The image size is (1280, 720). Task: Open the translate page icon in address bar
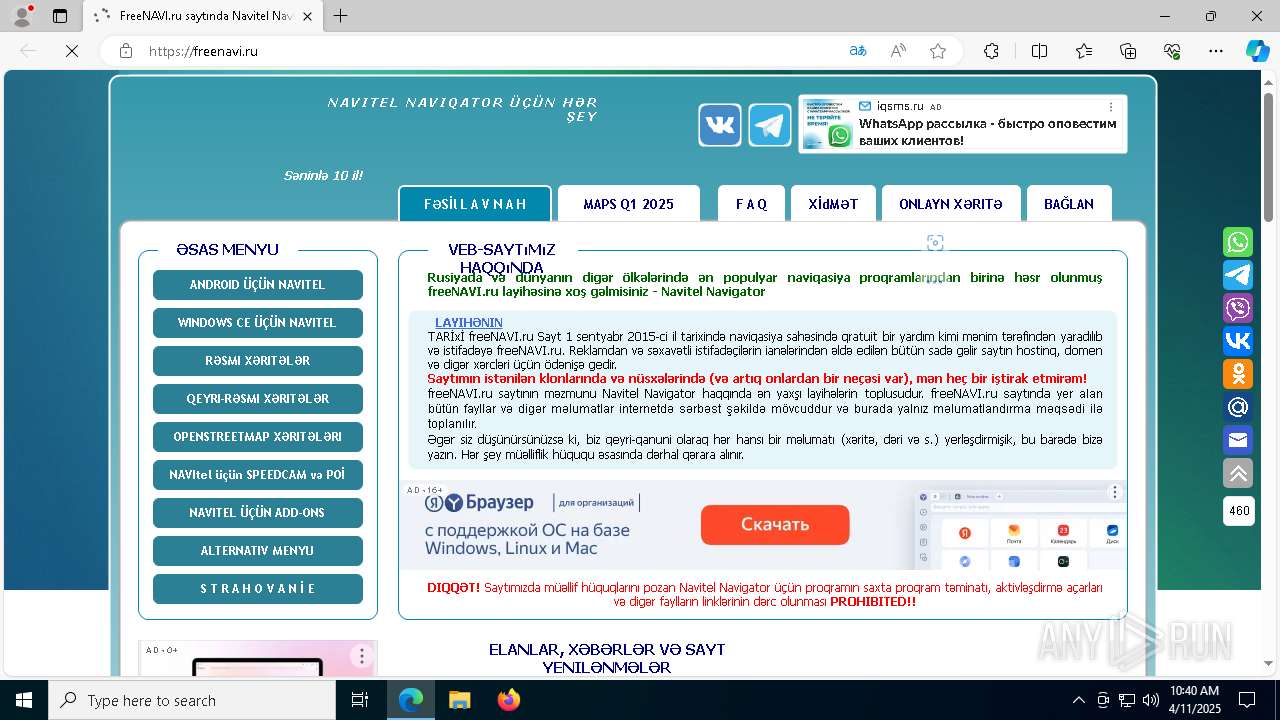click(x=857, y=51)
